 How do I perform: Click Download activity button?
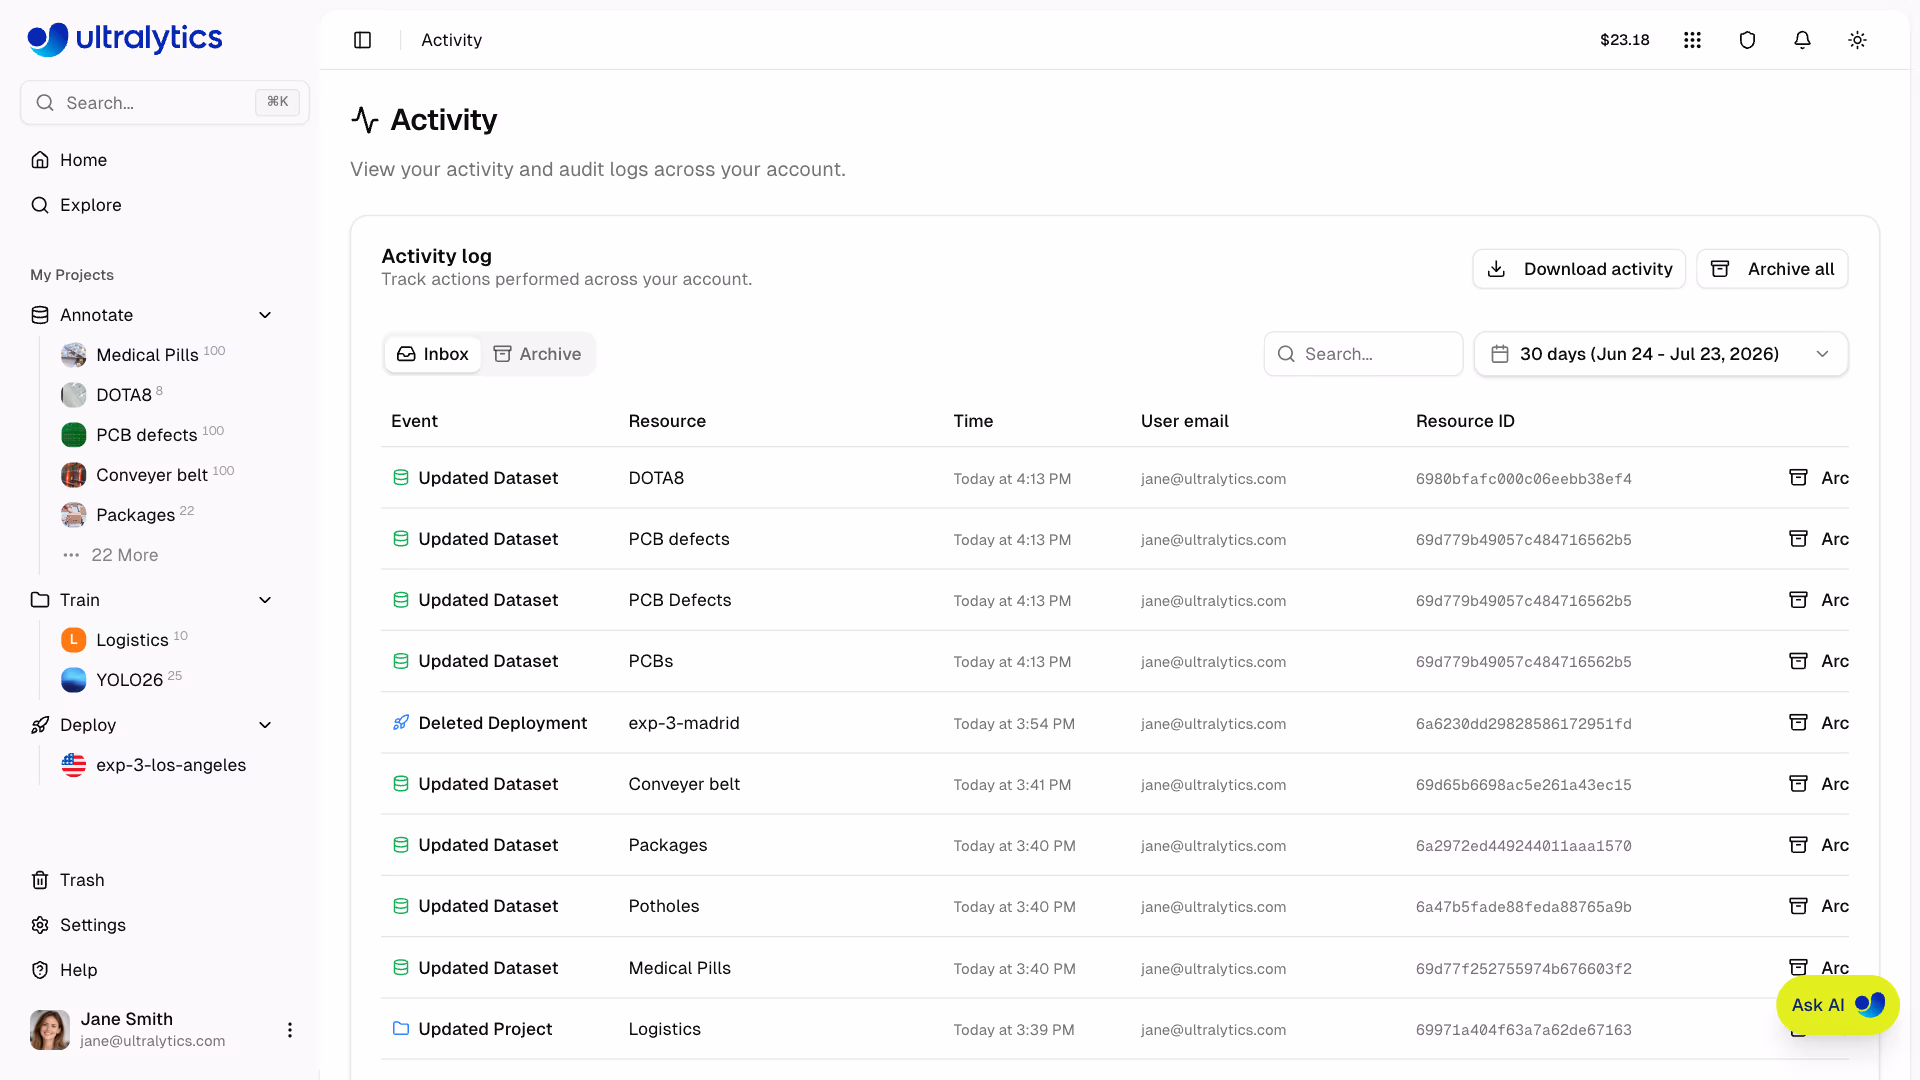(x=1579, y=269)
